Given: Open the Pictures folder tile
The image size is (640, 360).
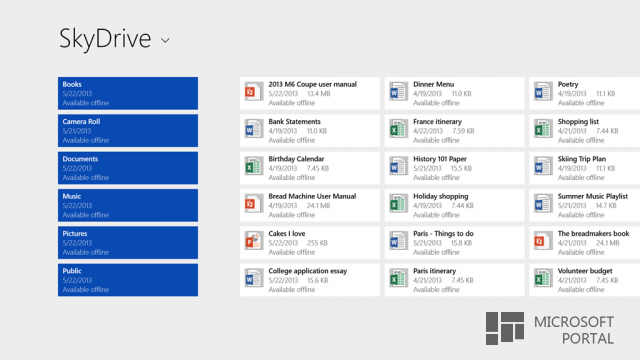Looking at the screenshot, I should tap(128, 243).
